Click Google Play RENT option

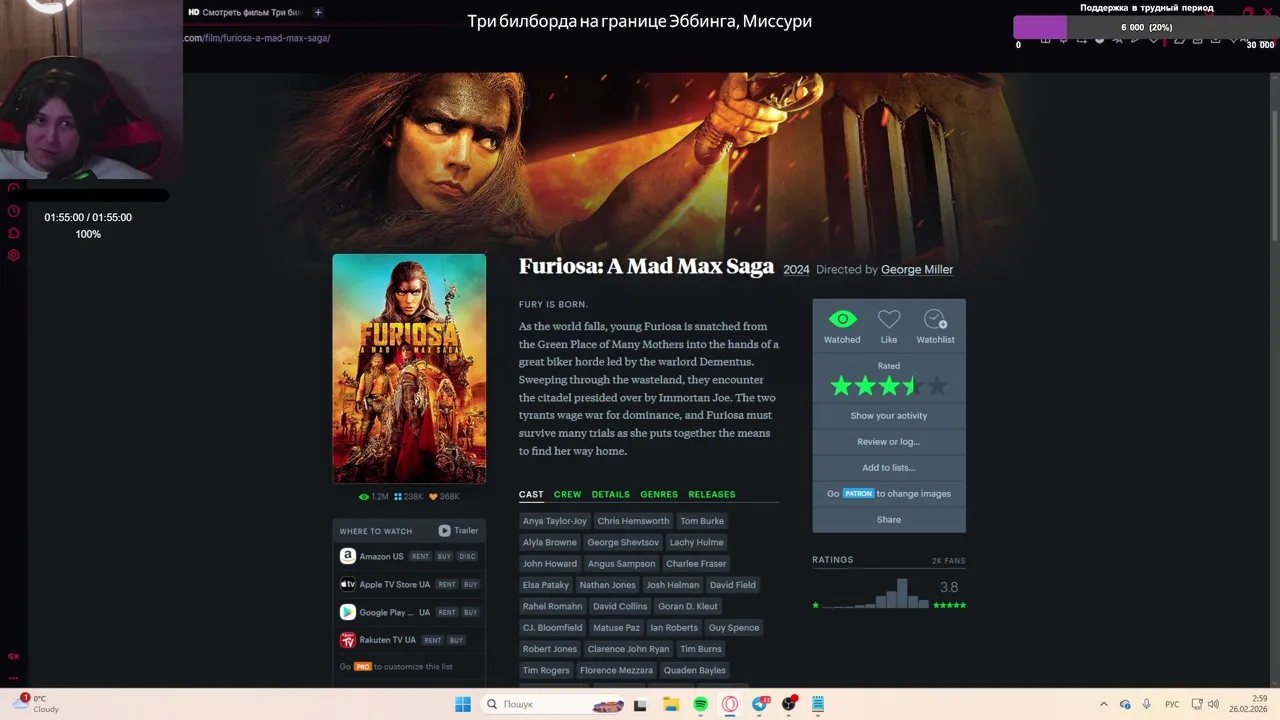446,613
